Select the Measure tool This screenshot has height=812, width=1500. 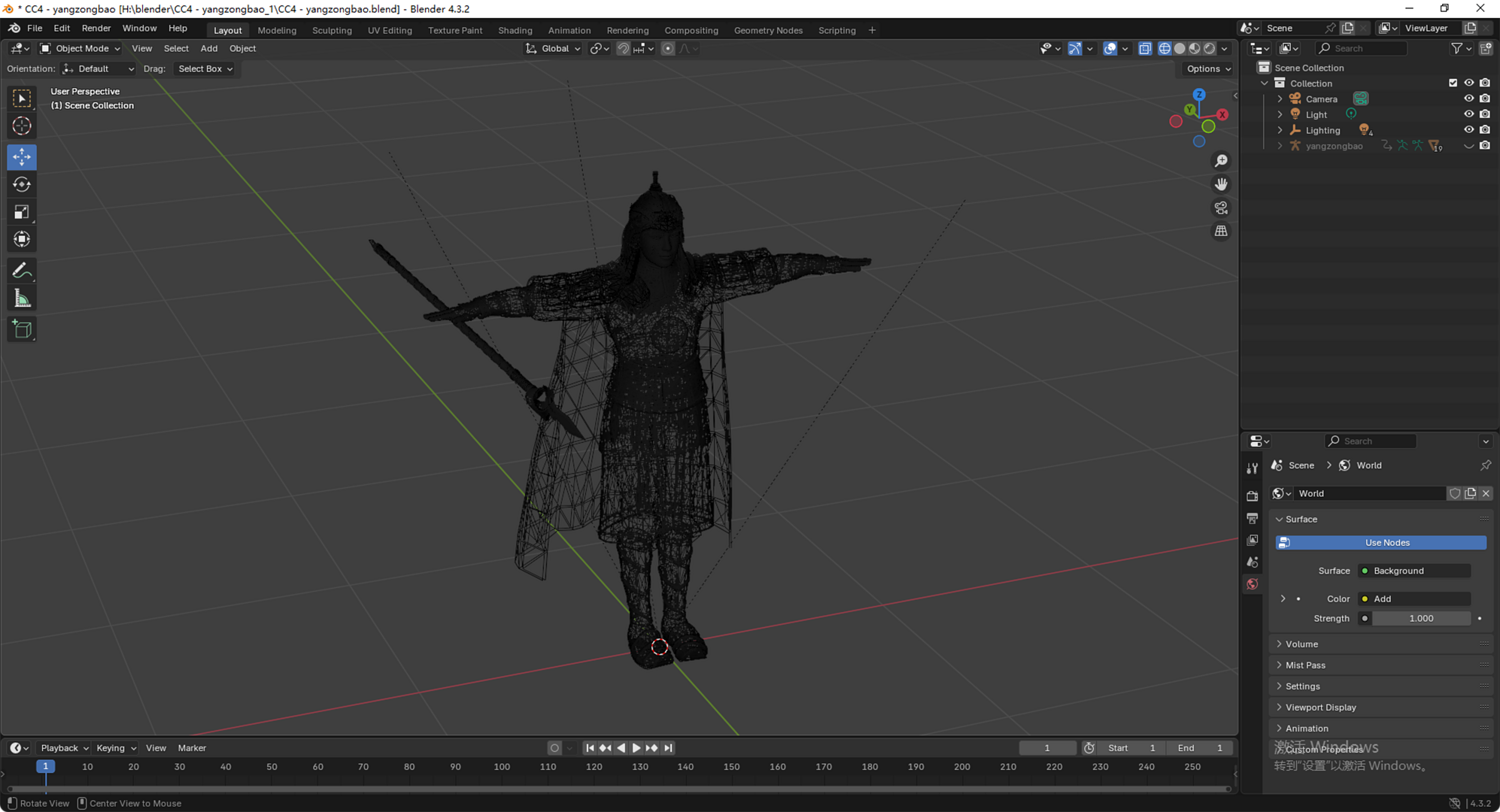pyautogui.click(x=22, y=298)
